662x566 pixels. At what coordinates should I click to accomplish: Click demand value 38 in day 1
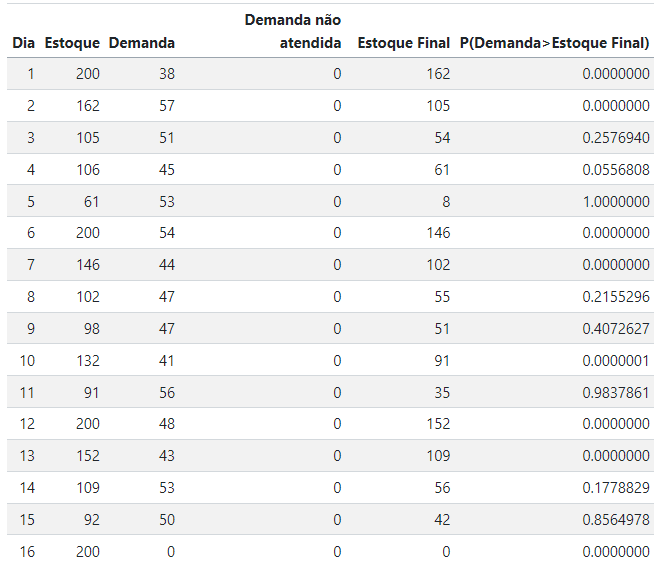click(x=167, y=74)
